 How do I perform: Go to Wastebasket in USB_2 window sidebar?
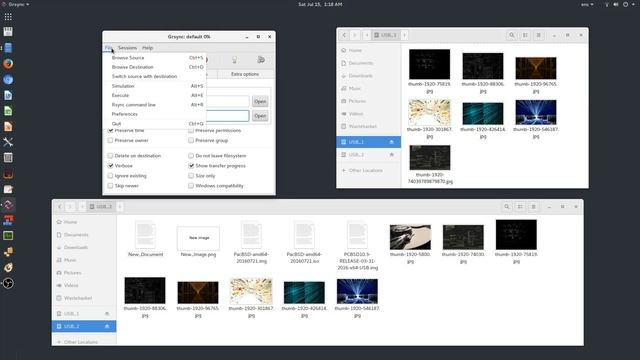[x=84, y=298]
